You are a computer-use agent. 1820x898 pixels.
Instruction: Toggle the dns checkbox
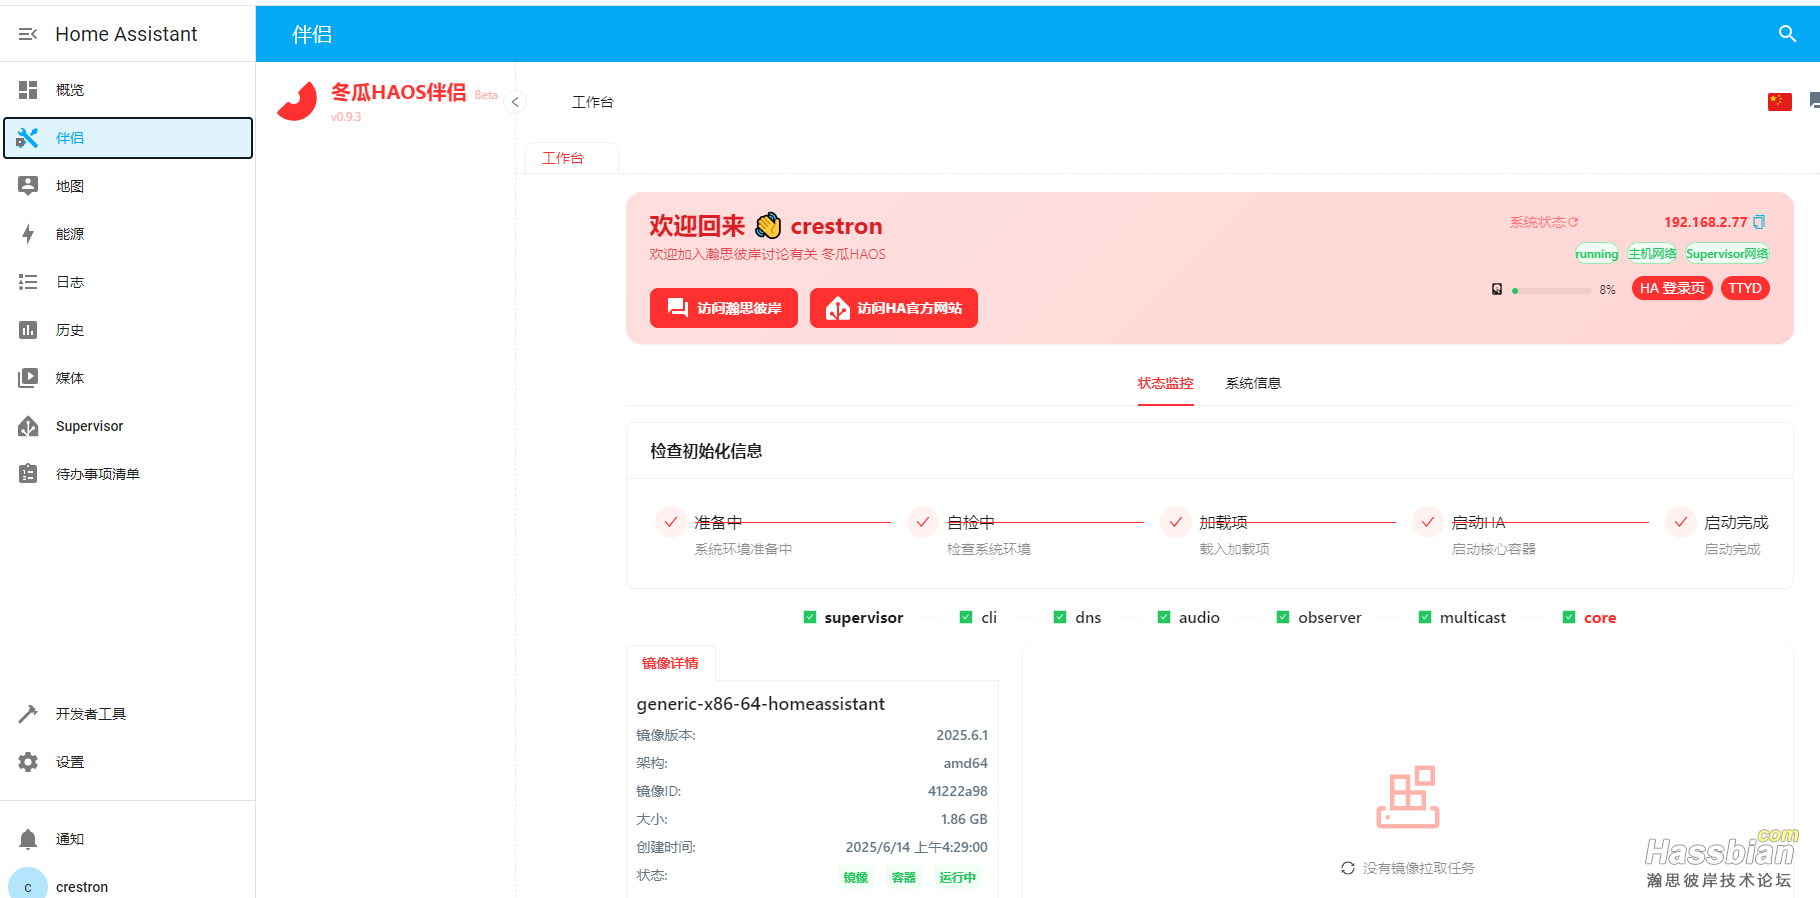point(1060,618)
